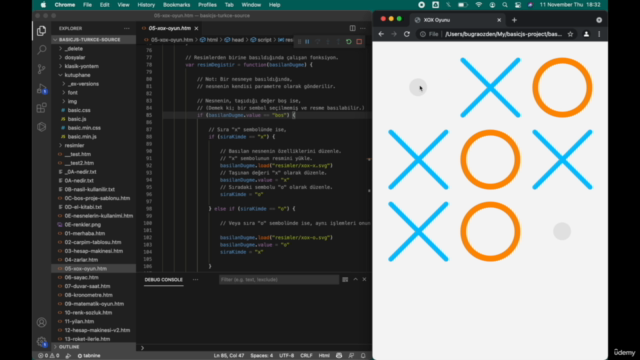Expand the _delete folder
Screen dimensions: 640x360
point(73,49)
